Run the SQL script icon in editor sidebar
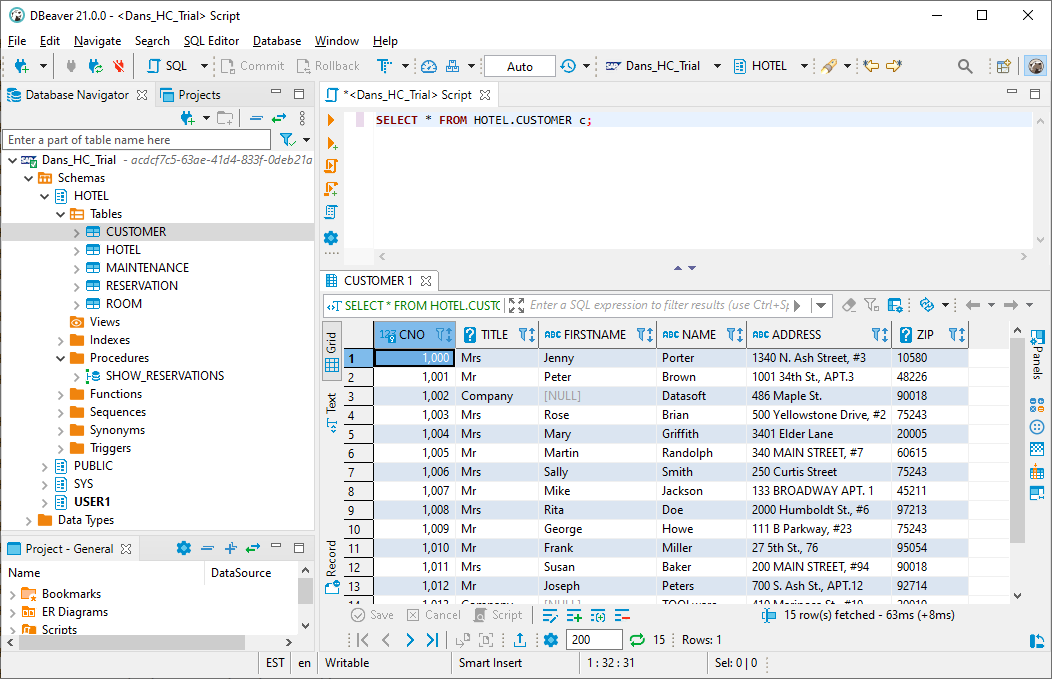The image size is (1052, 679). [x=331, y=166]
